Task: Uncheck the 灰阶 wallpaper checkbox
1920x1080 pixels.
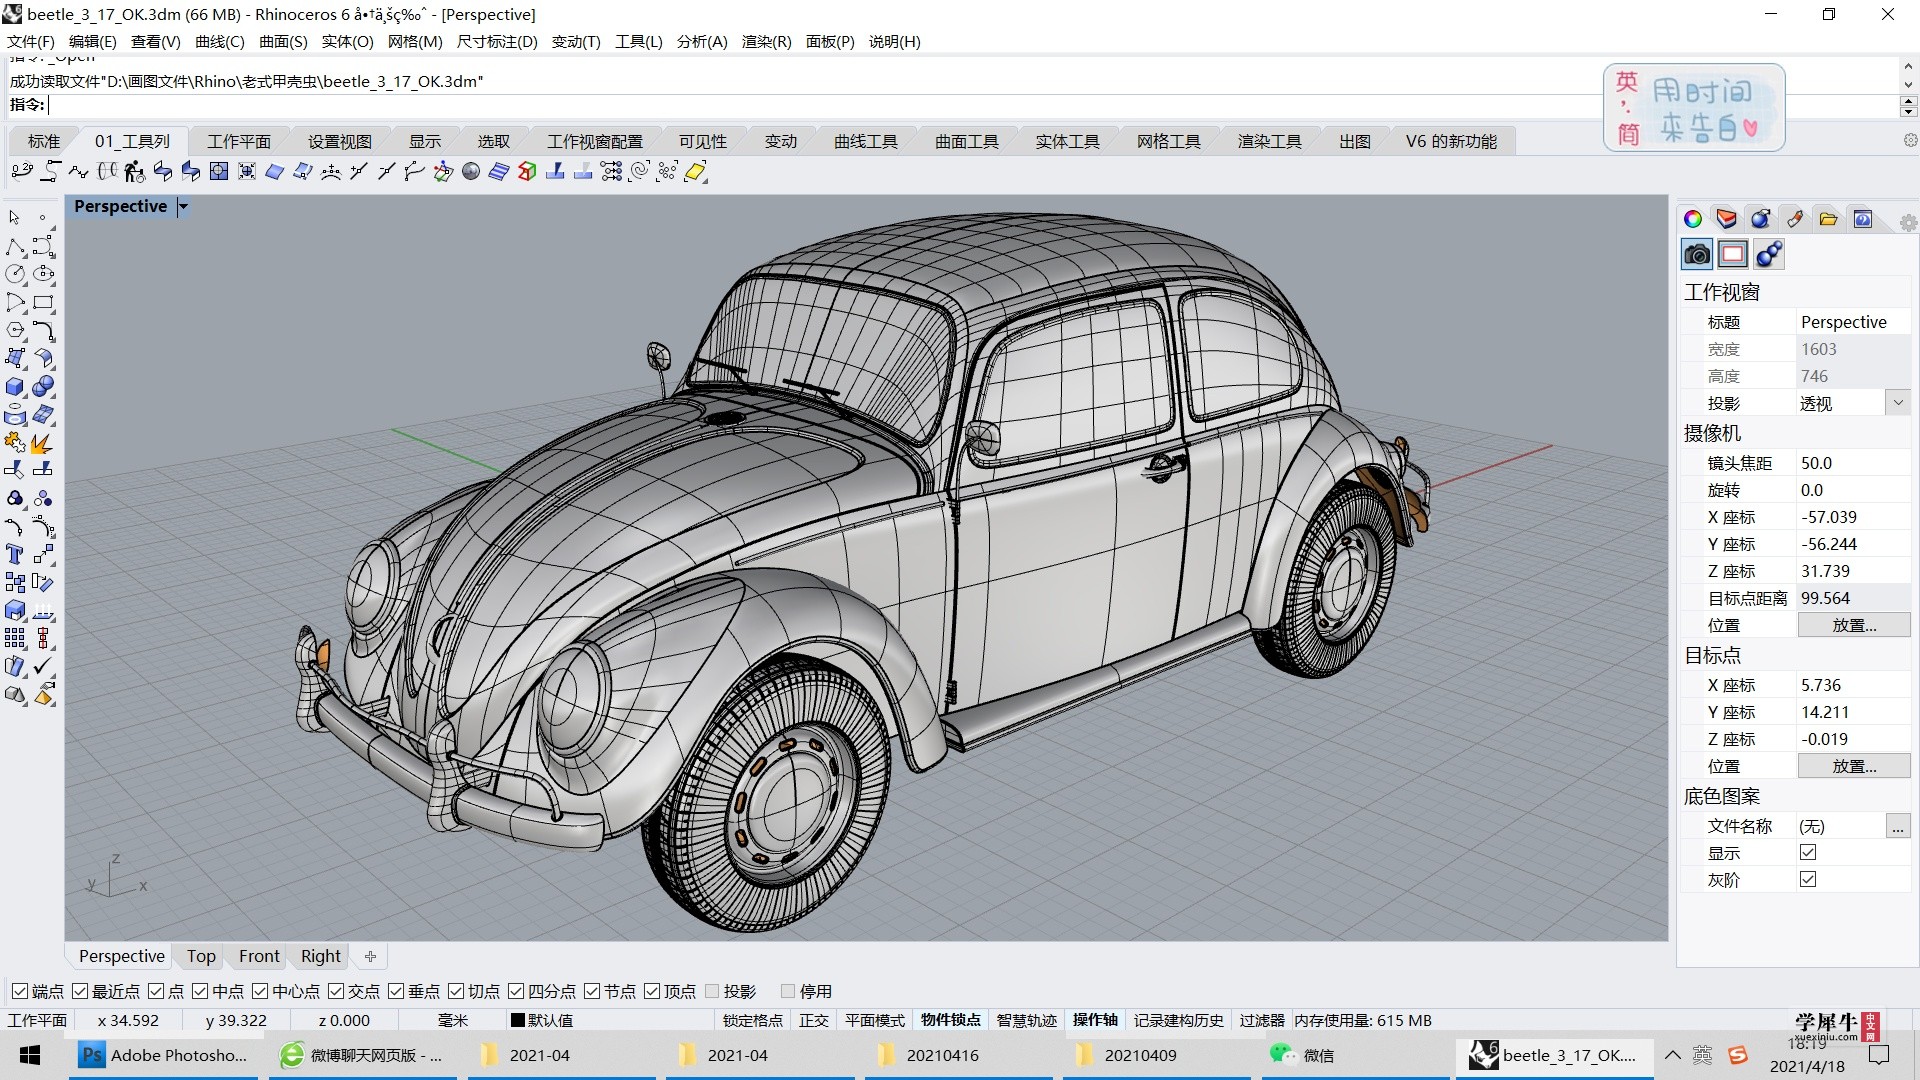Action: point(1808,879)
